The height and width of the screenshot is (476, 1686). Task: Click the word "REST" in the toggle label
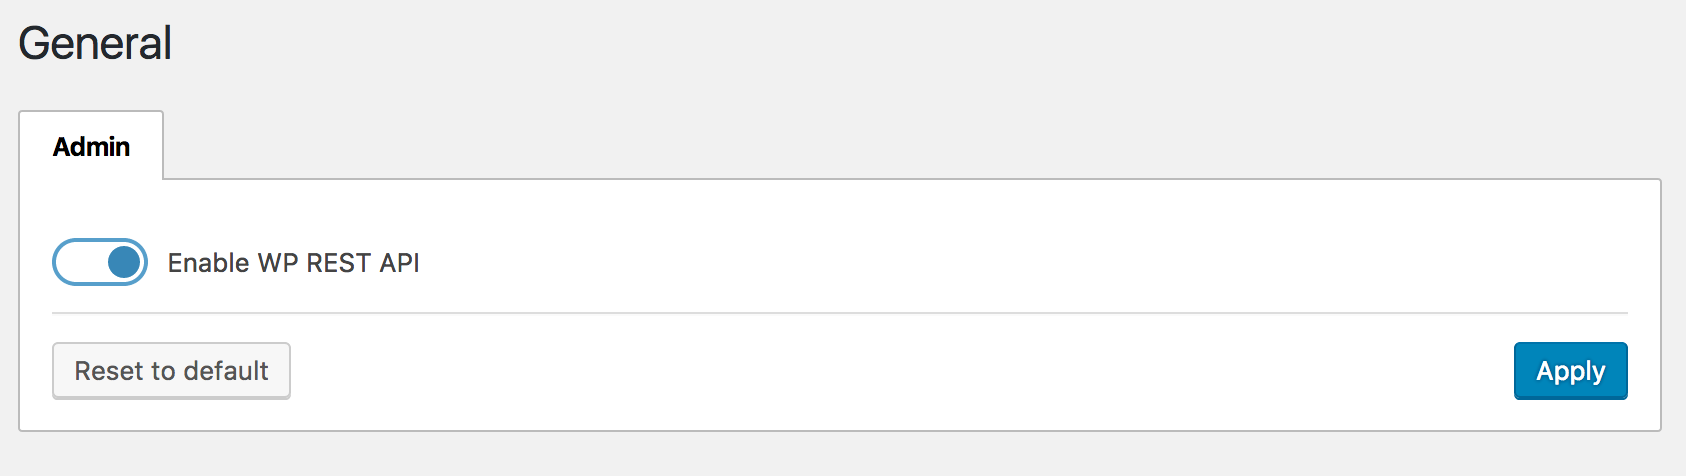pyautogui.click(x=339, y=263)
